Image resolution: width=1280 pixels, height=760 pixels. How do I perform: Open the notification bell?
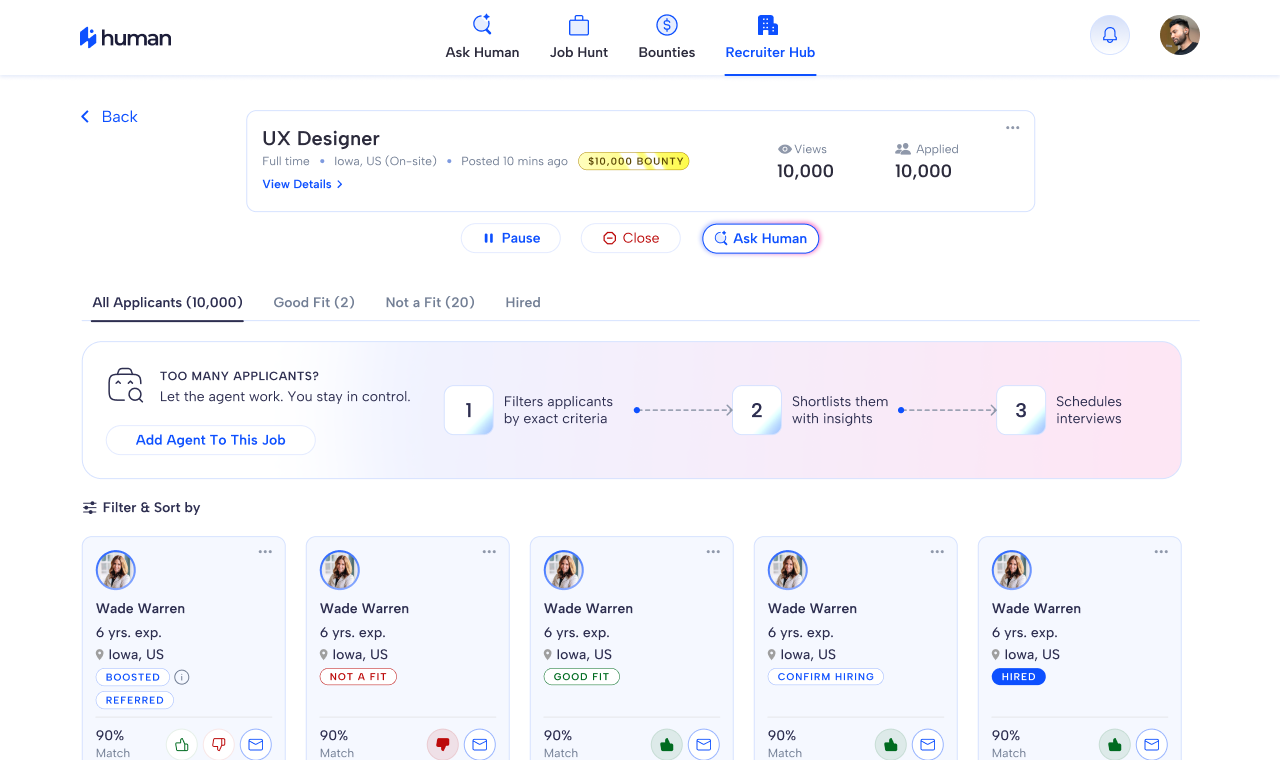tap(1109, 34)
